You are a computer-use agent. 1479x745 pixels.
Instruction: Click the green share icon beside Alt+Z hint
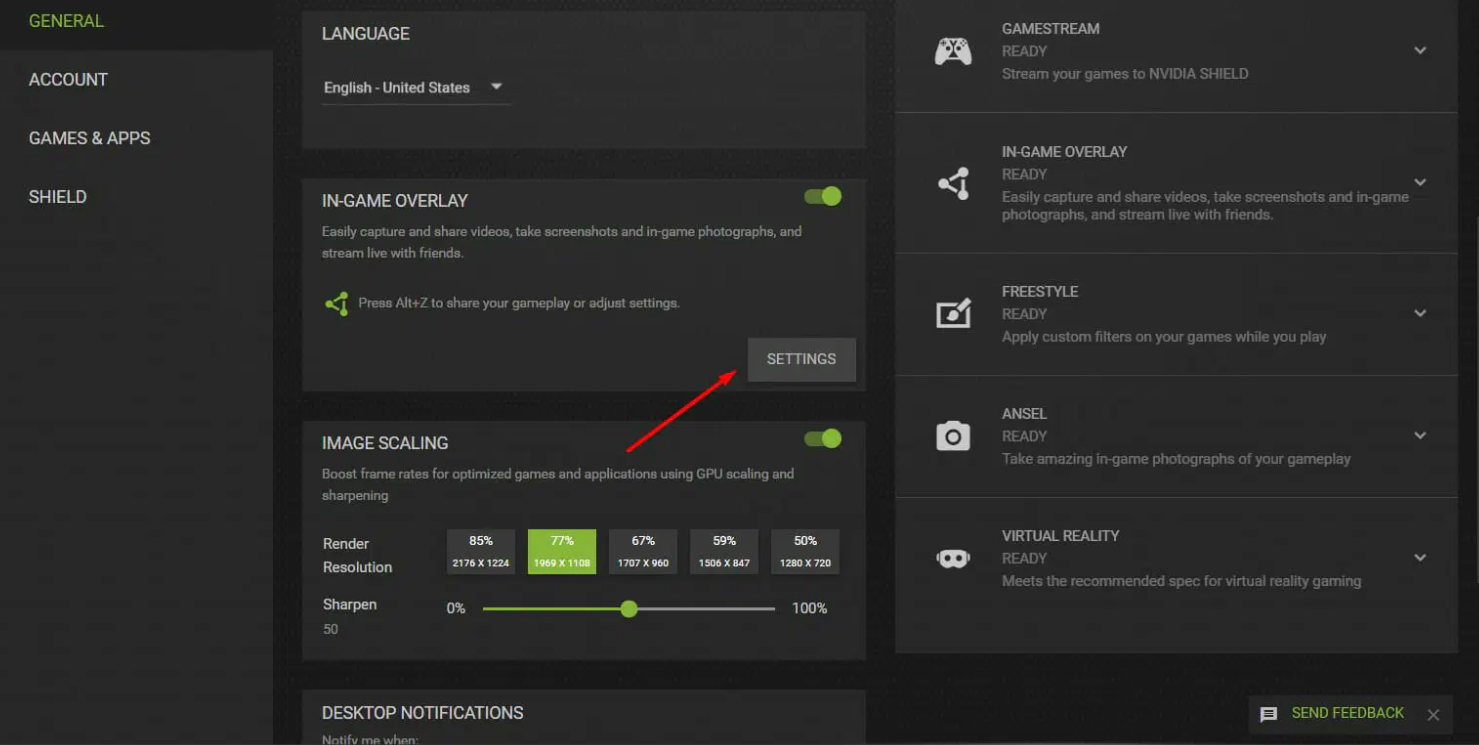click(337, 303)
